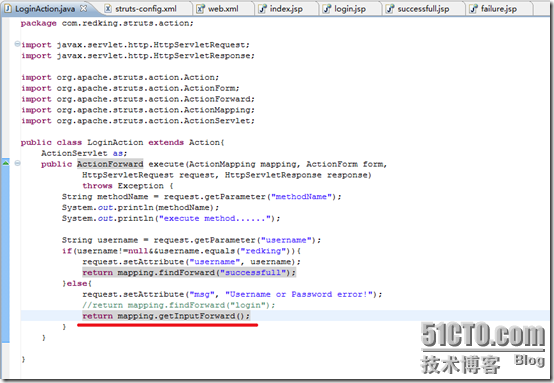554x383 pixels.
Task: Click the import ActionMapping line
Action: (138, 110)
